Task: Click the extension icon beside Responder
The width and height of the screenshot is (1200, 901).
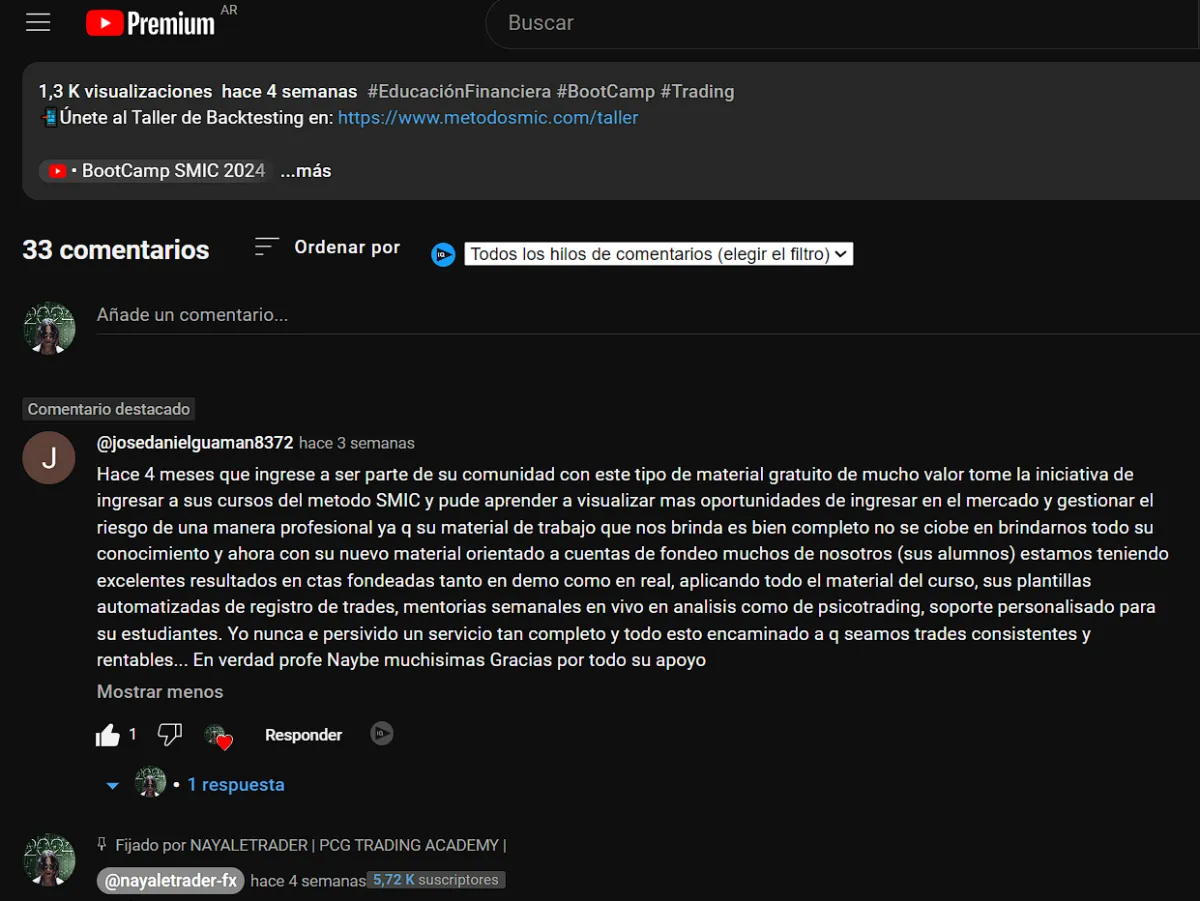Action: 382,734
